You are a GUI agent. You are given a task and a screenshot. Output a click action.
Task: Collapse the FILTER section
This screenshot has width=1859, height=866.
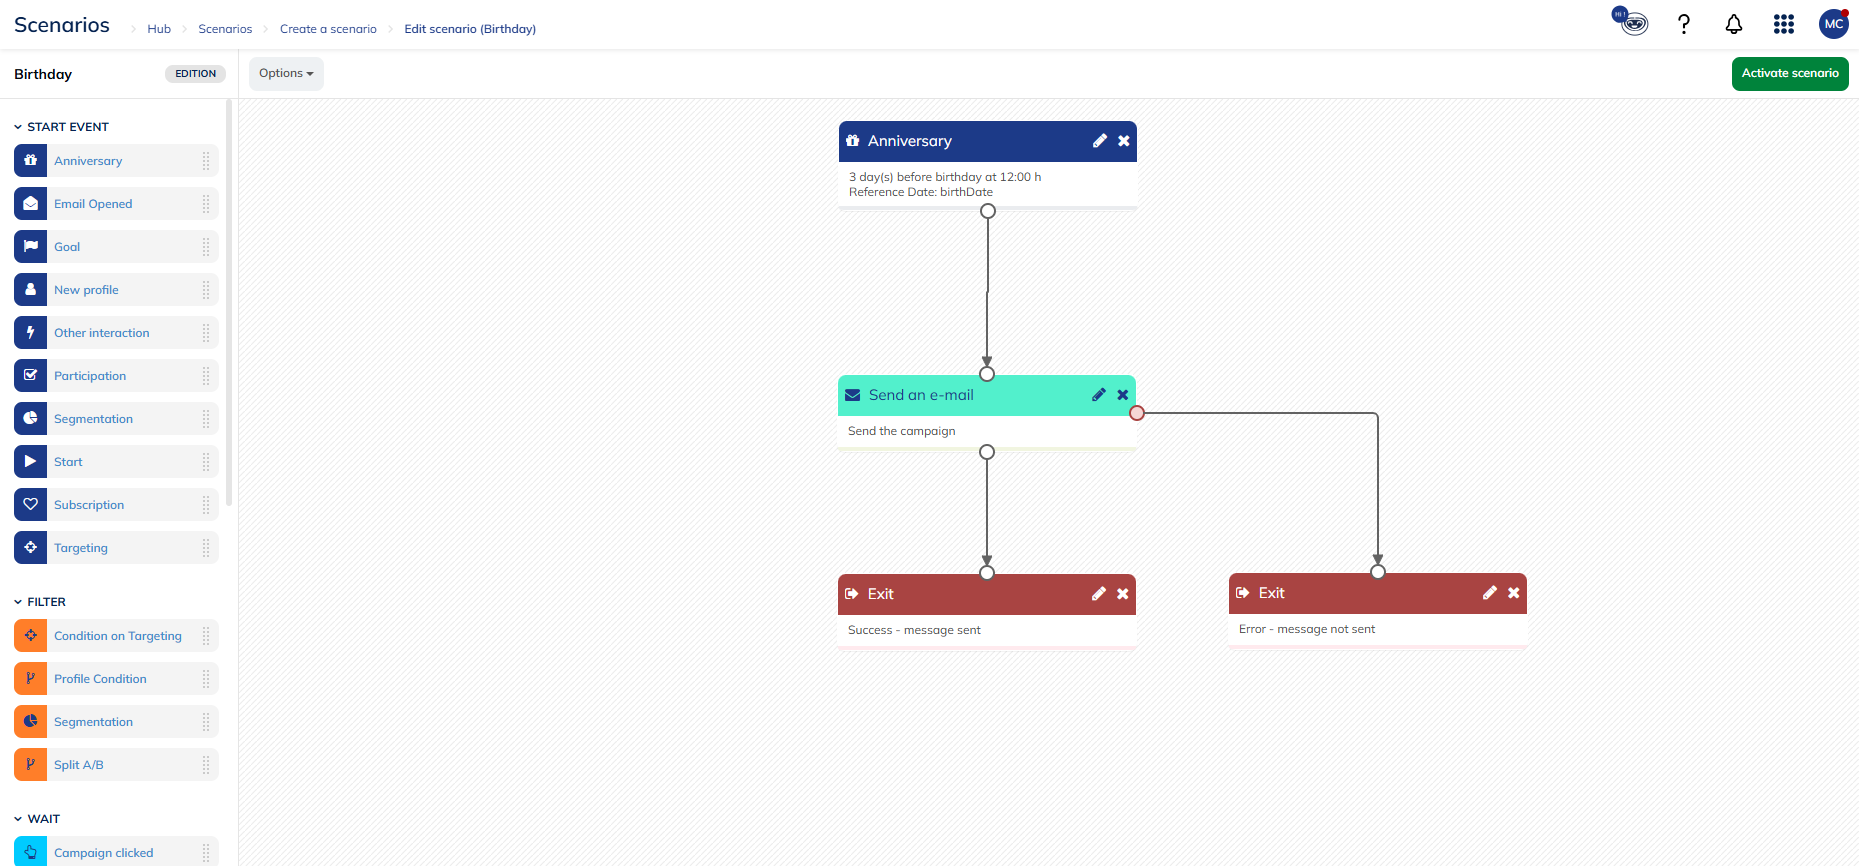18,602
